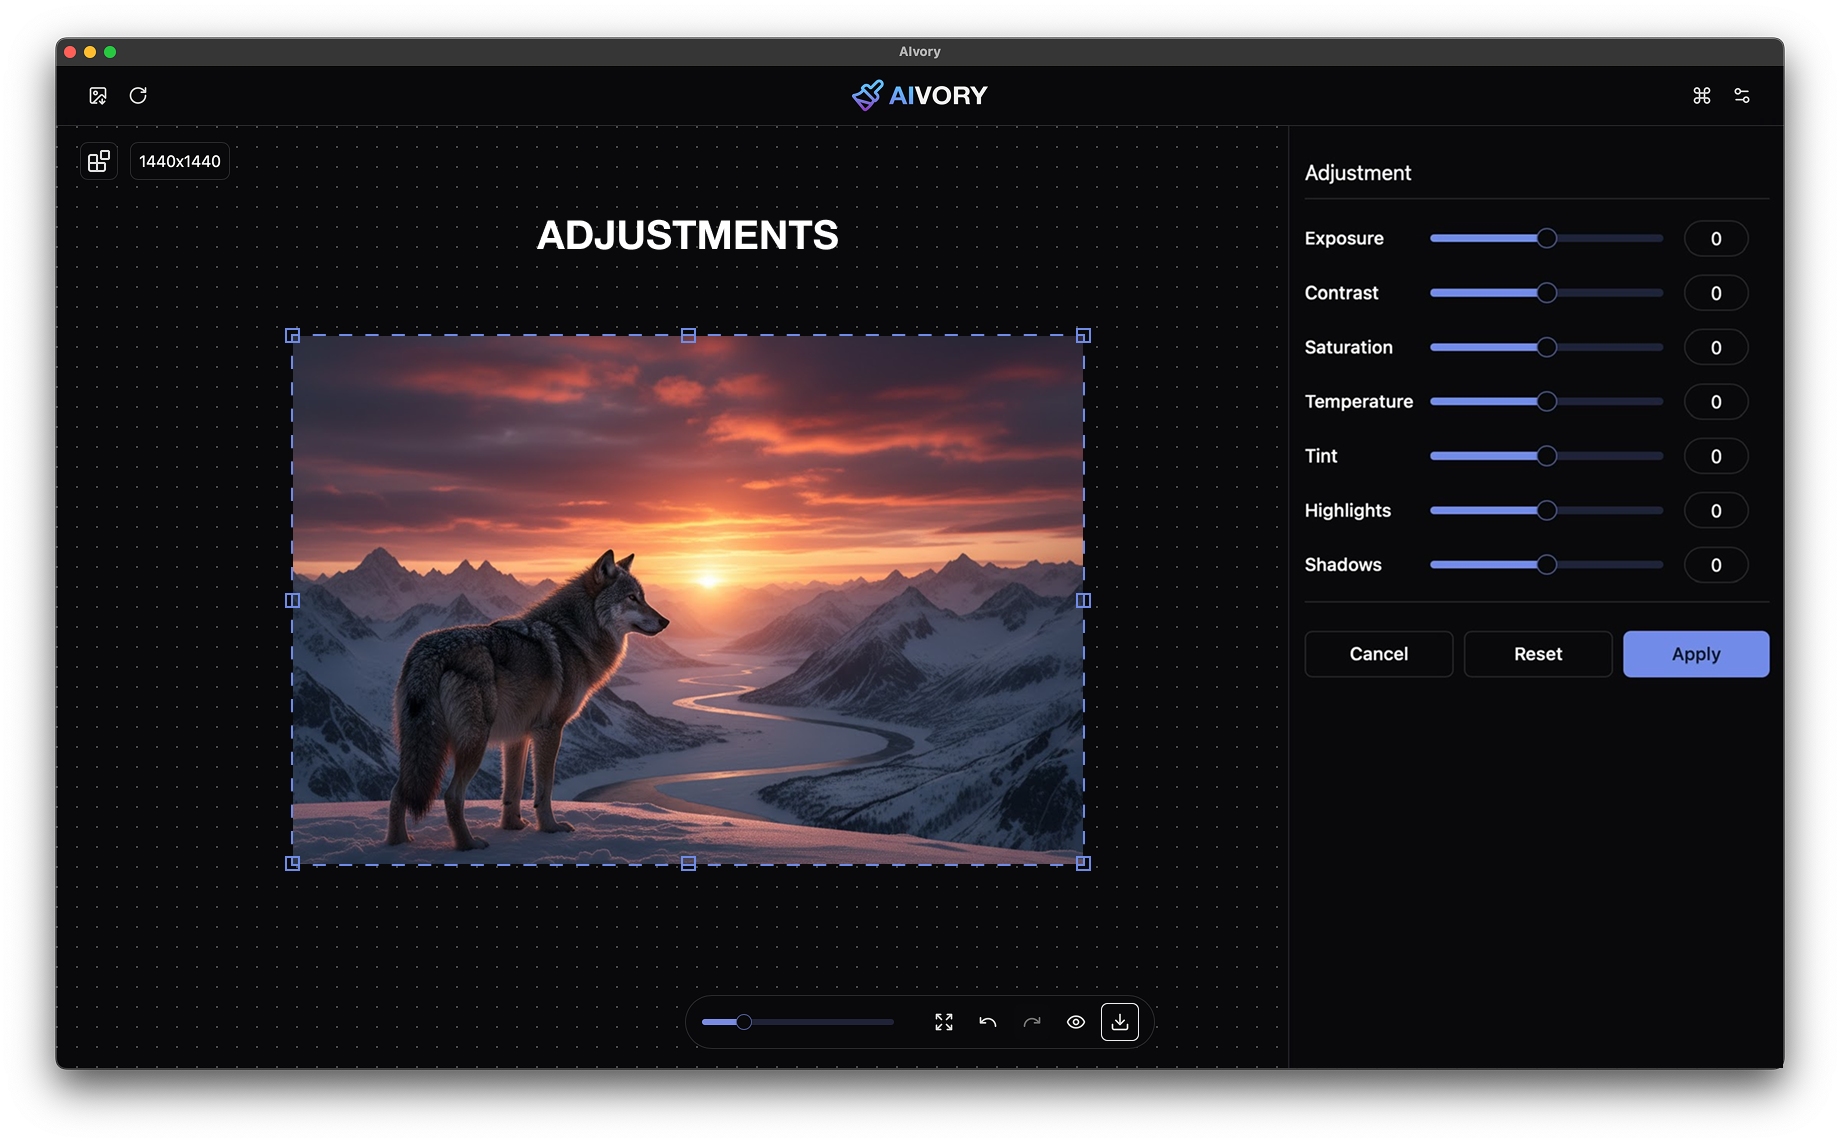Click the 1440x1440 resolution button

179,160
